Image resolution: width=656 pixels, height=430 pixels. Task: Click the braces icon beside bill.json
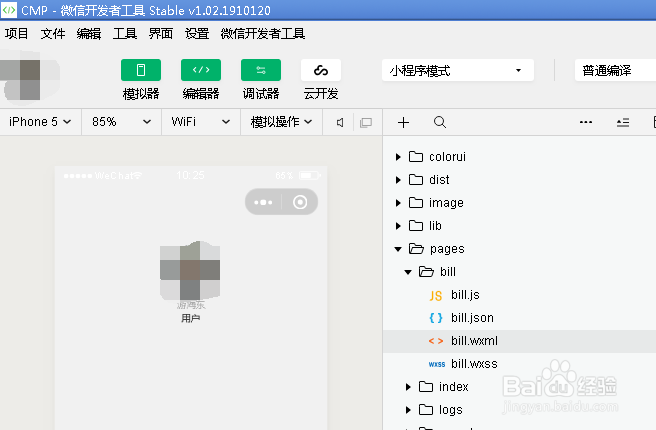click(x=436, y=318)
